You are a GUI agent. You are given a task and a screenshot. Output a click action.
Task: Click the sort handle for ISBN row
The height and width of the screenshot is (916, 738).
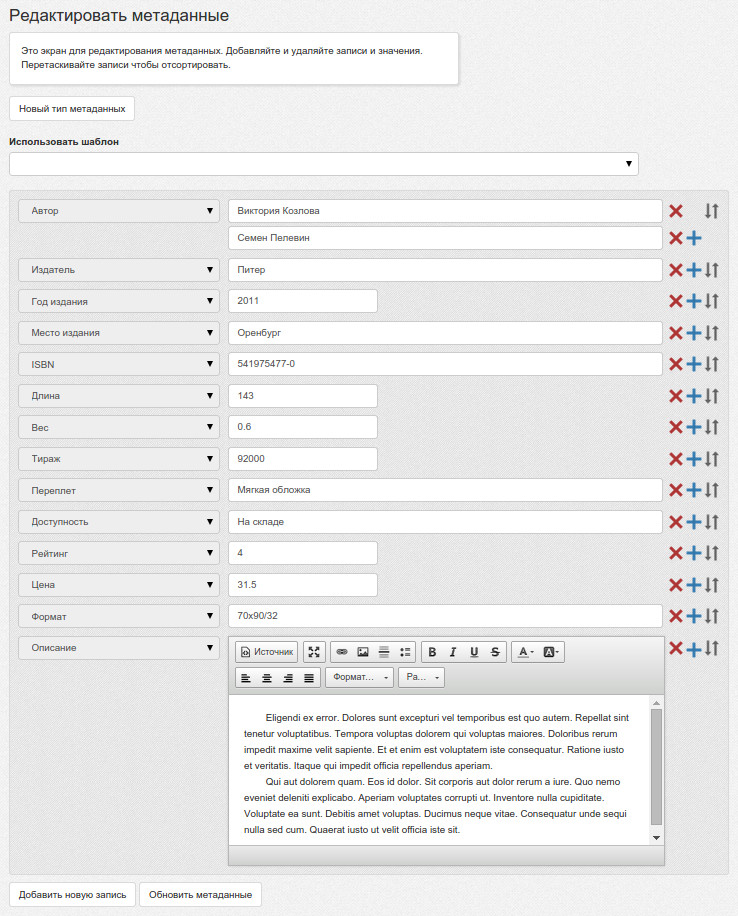coord(712,365)
